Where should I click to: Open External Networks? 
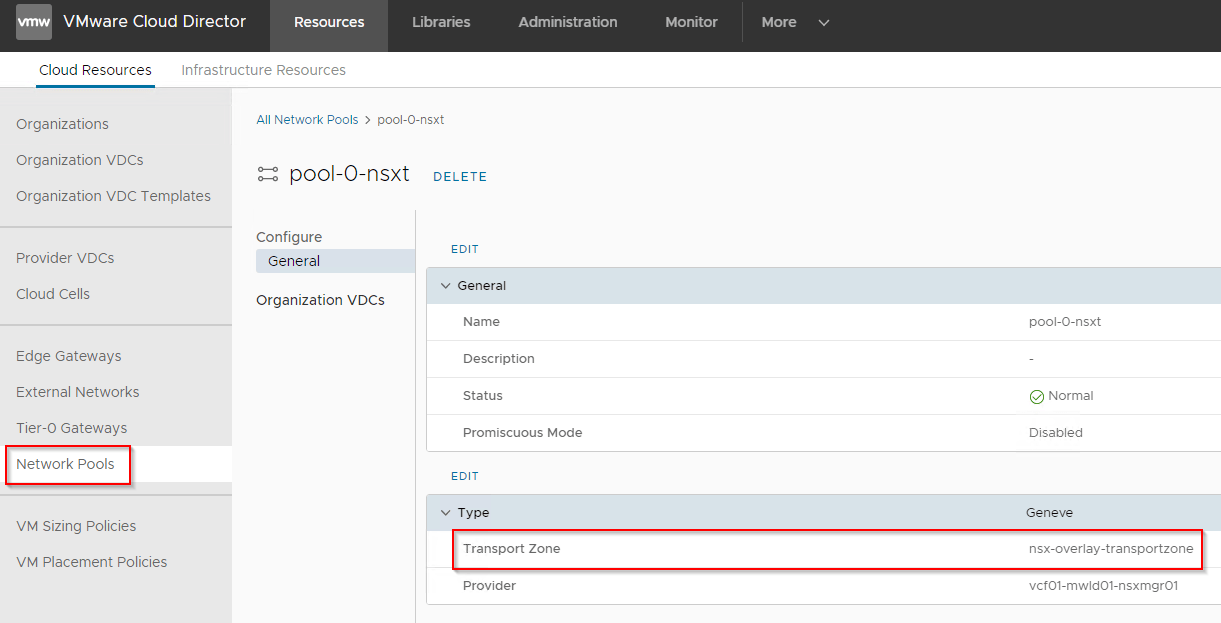pyautogui.click(x=78, y=392)
